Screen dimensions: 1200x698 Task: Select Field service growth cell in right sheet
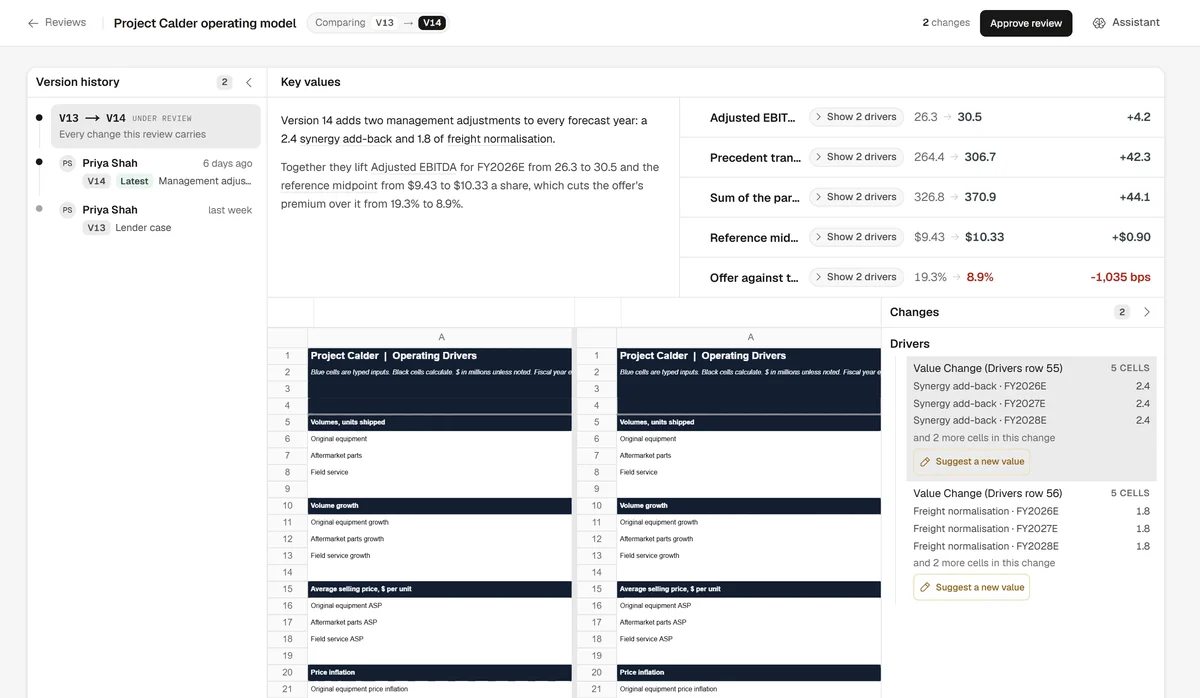(x=749, y=555)
